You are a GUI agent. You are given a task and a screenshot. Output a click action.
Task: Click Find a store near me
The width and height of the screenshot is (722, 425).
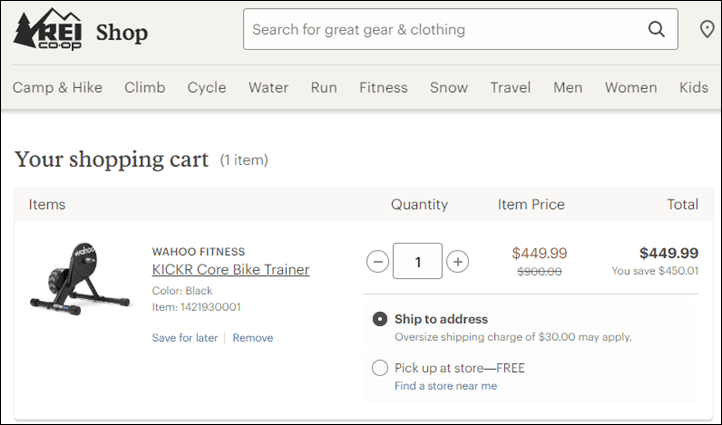pos(446,386)
